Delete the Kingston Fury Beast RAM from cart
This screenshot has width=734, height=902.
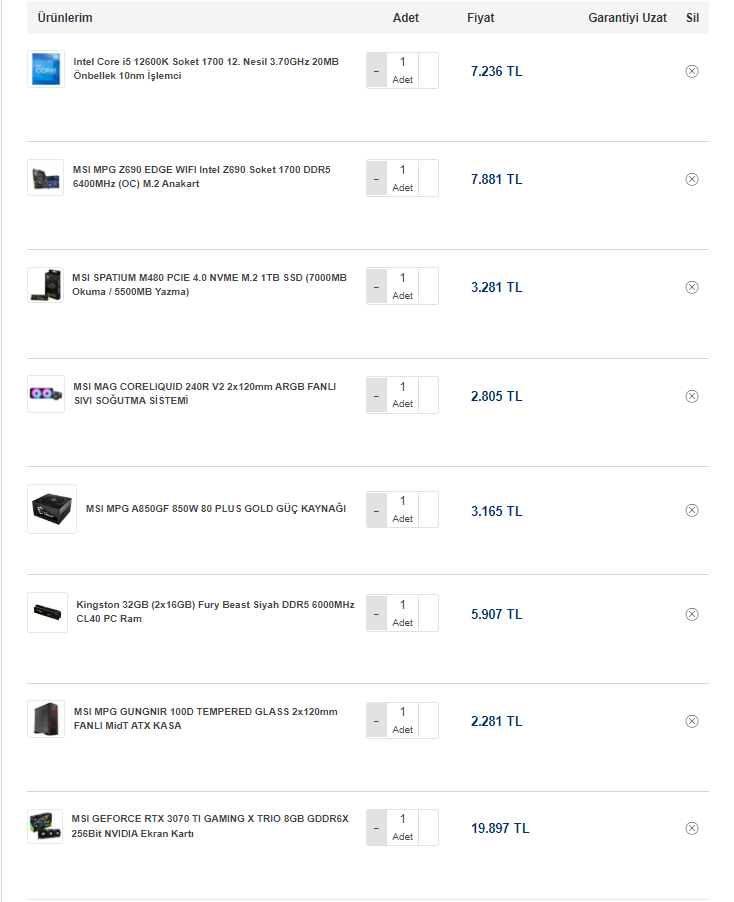click(692, 615)
